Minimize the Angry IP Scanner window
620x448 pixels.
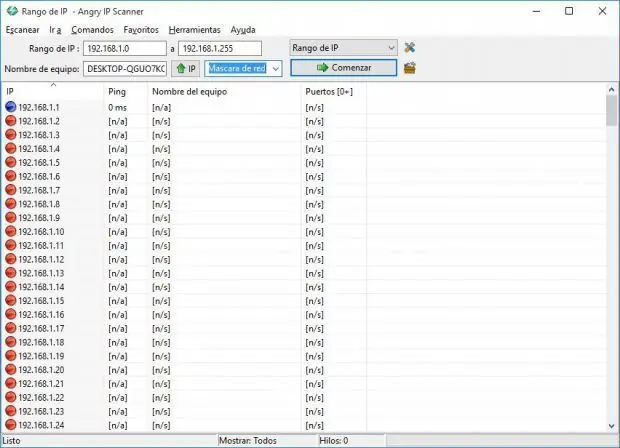[x=536, y=11]
